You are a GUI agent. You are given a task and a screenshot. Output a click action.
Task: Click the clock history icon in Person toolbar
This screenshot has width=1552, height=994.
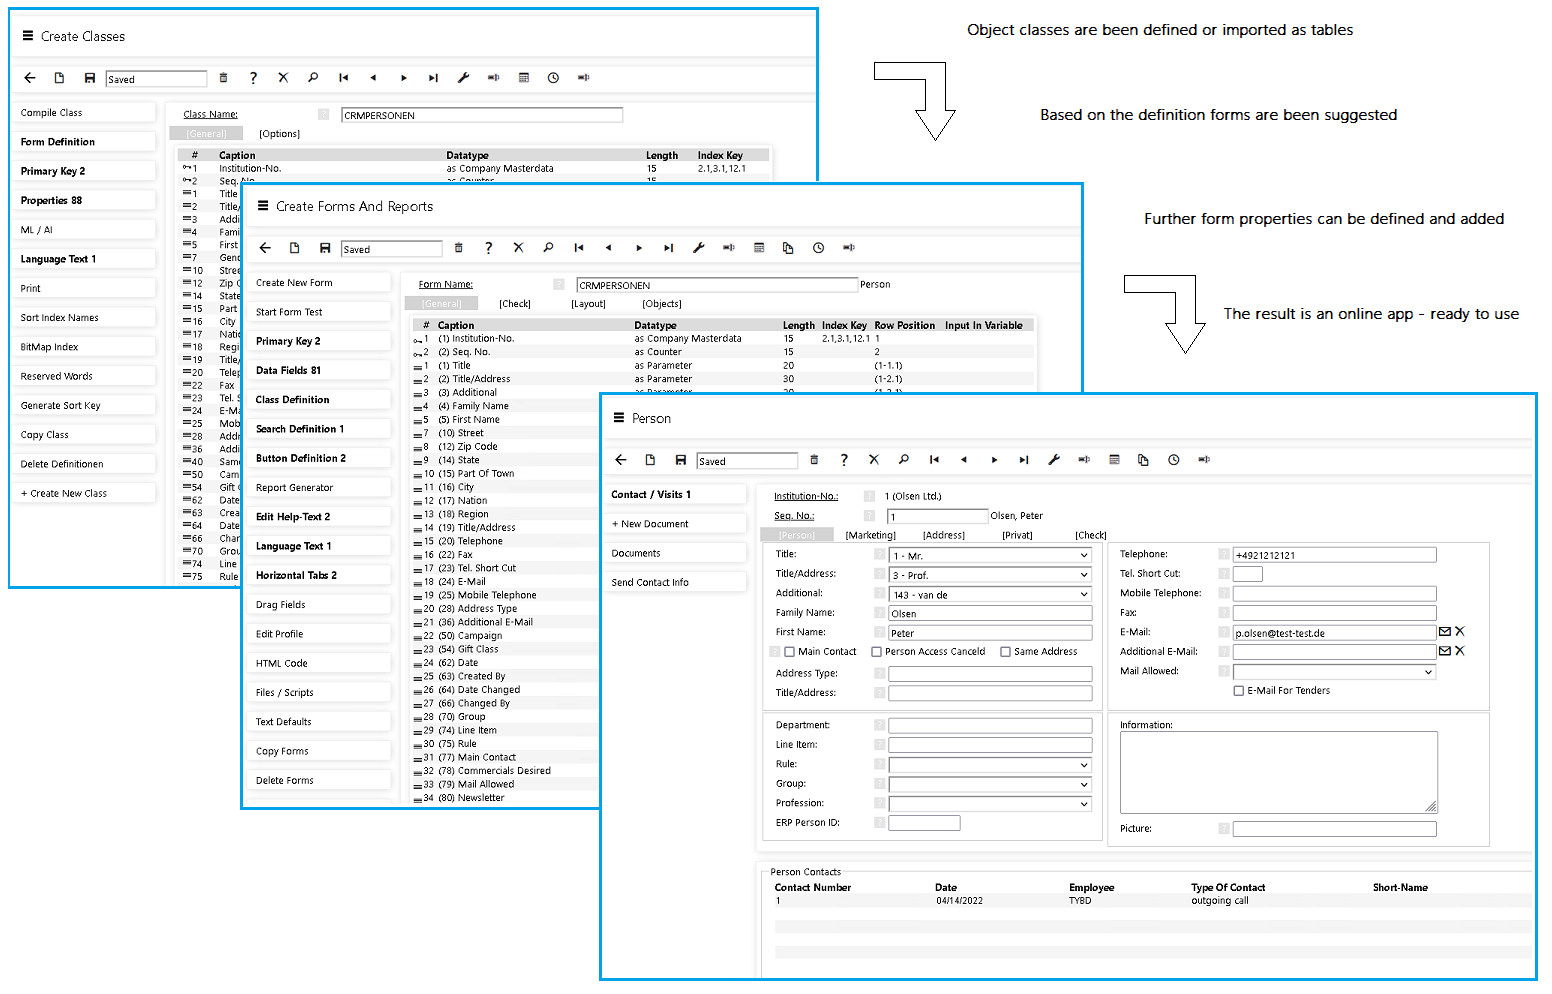pyautogui.click(x=1174, y=460)
